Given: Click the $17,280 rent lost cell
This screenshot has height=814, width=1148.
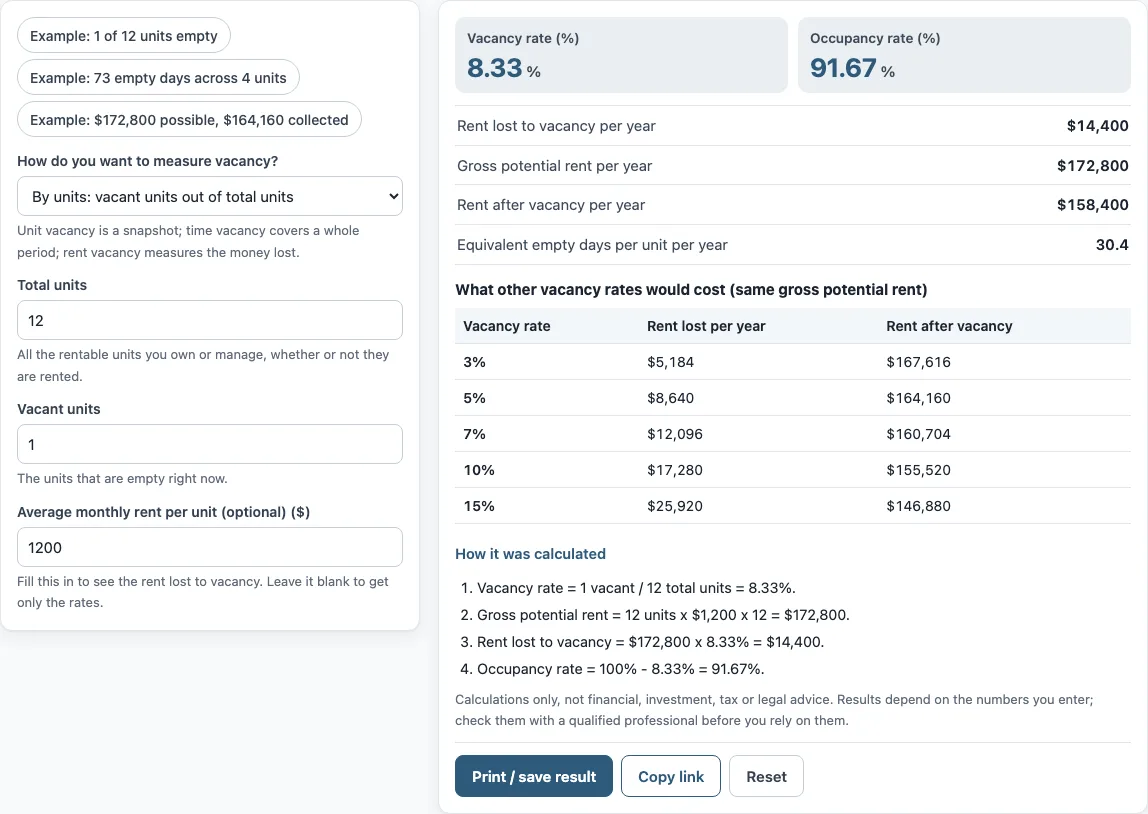Looking at the screenshot, I should point(674,469).
